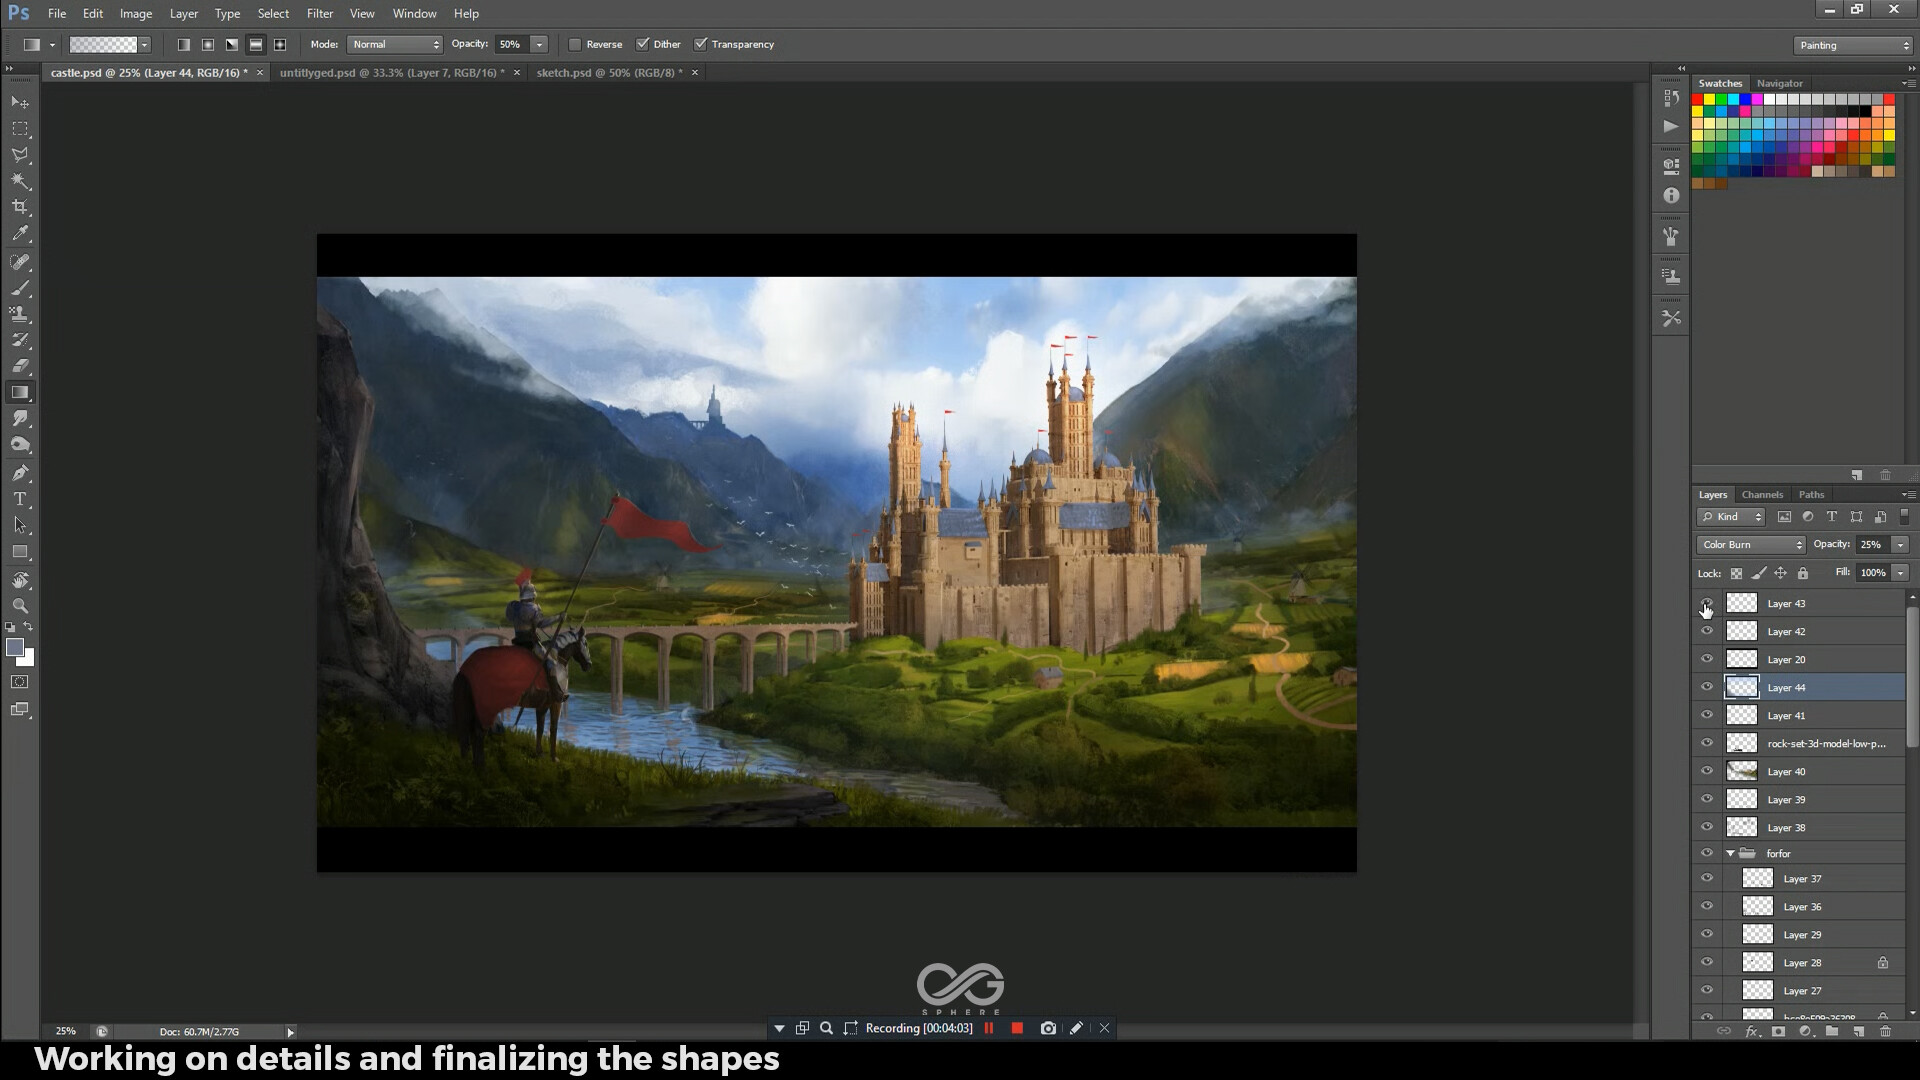Uncheck the Dither checkbox
The height and width of the screenshot is (1080, 1920).
644,44
